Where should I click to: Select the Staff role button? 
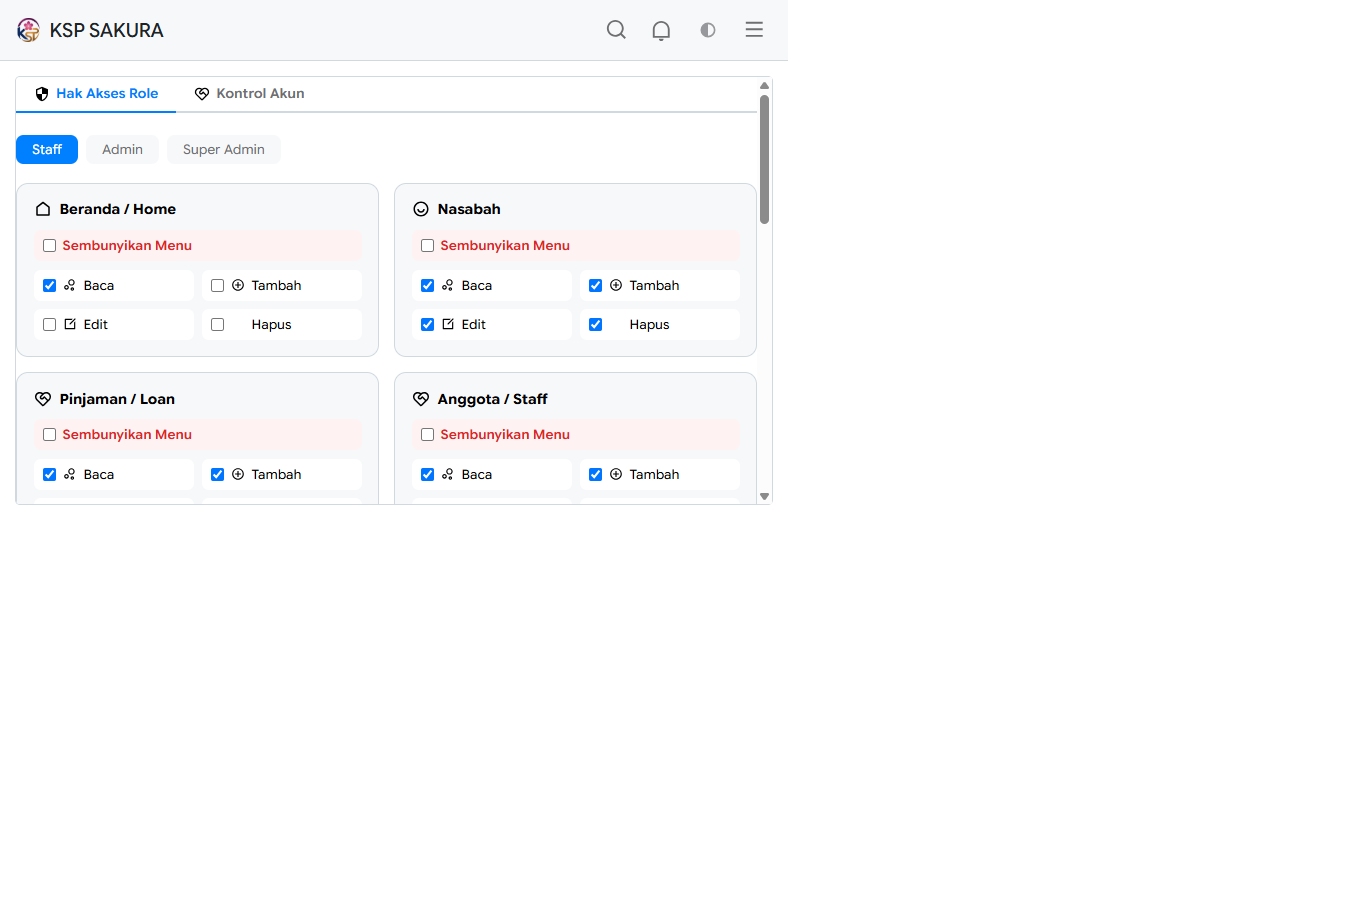(x=47, y=149)
